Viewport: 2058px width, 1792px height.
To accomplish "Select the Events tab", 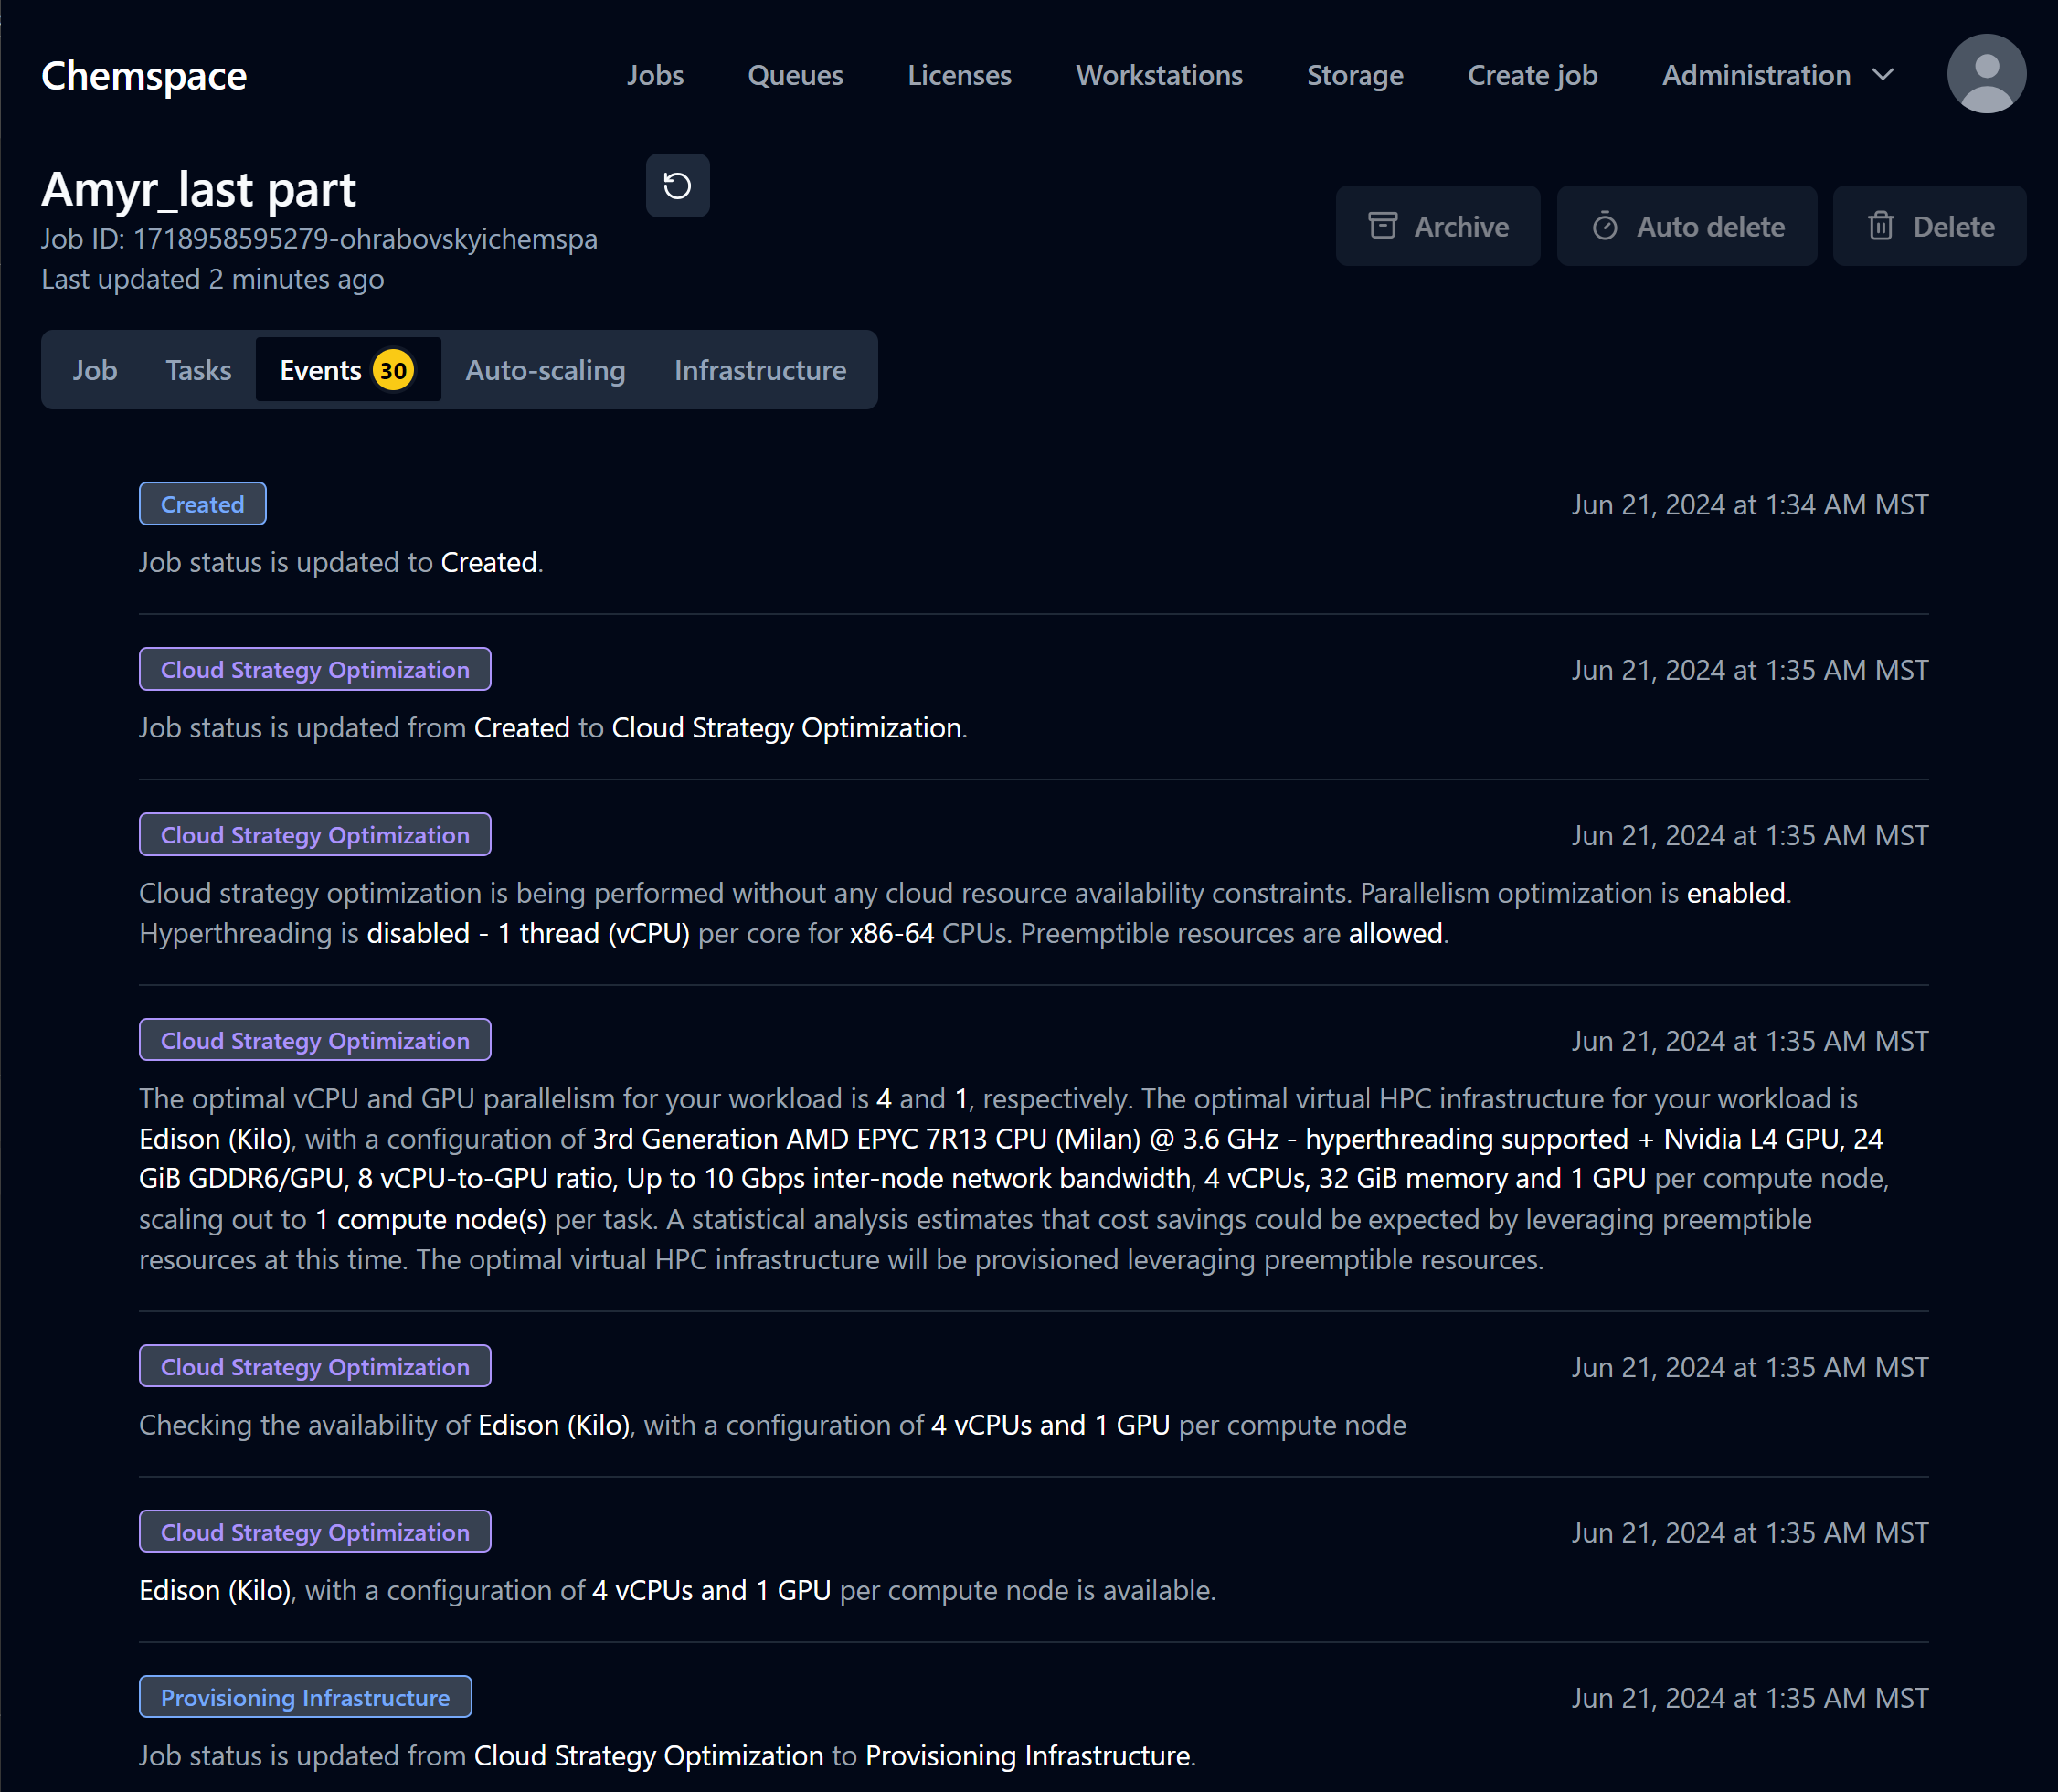I will 348,370.
